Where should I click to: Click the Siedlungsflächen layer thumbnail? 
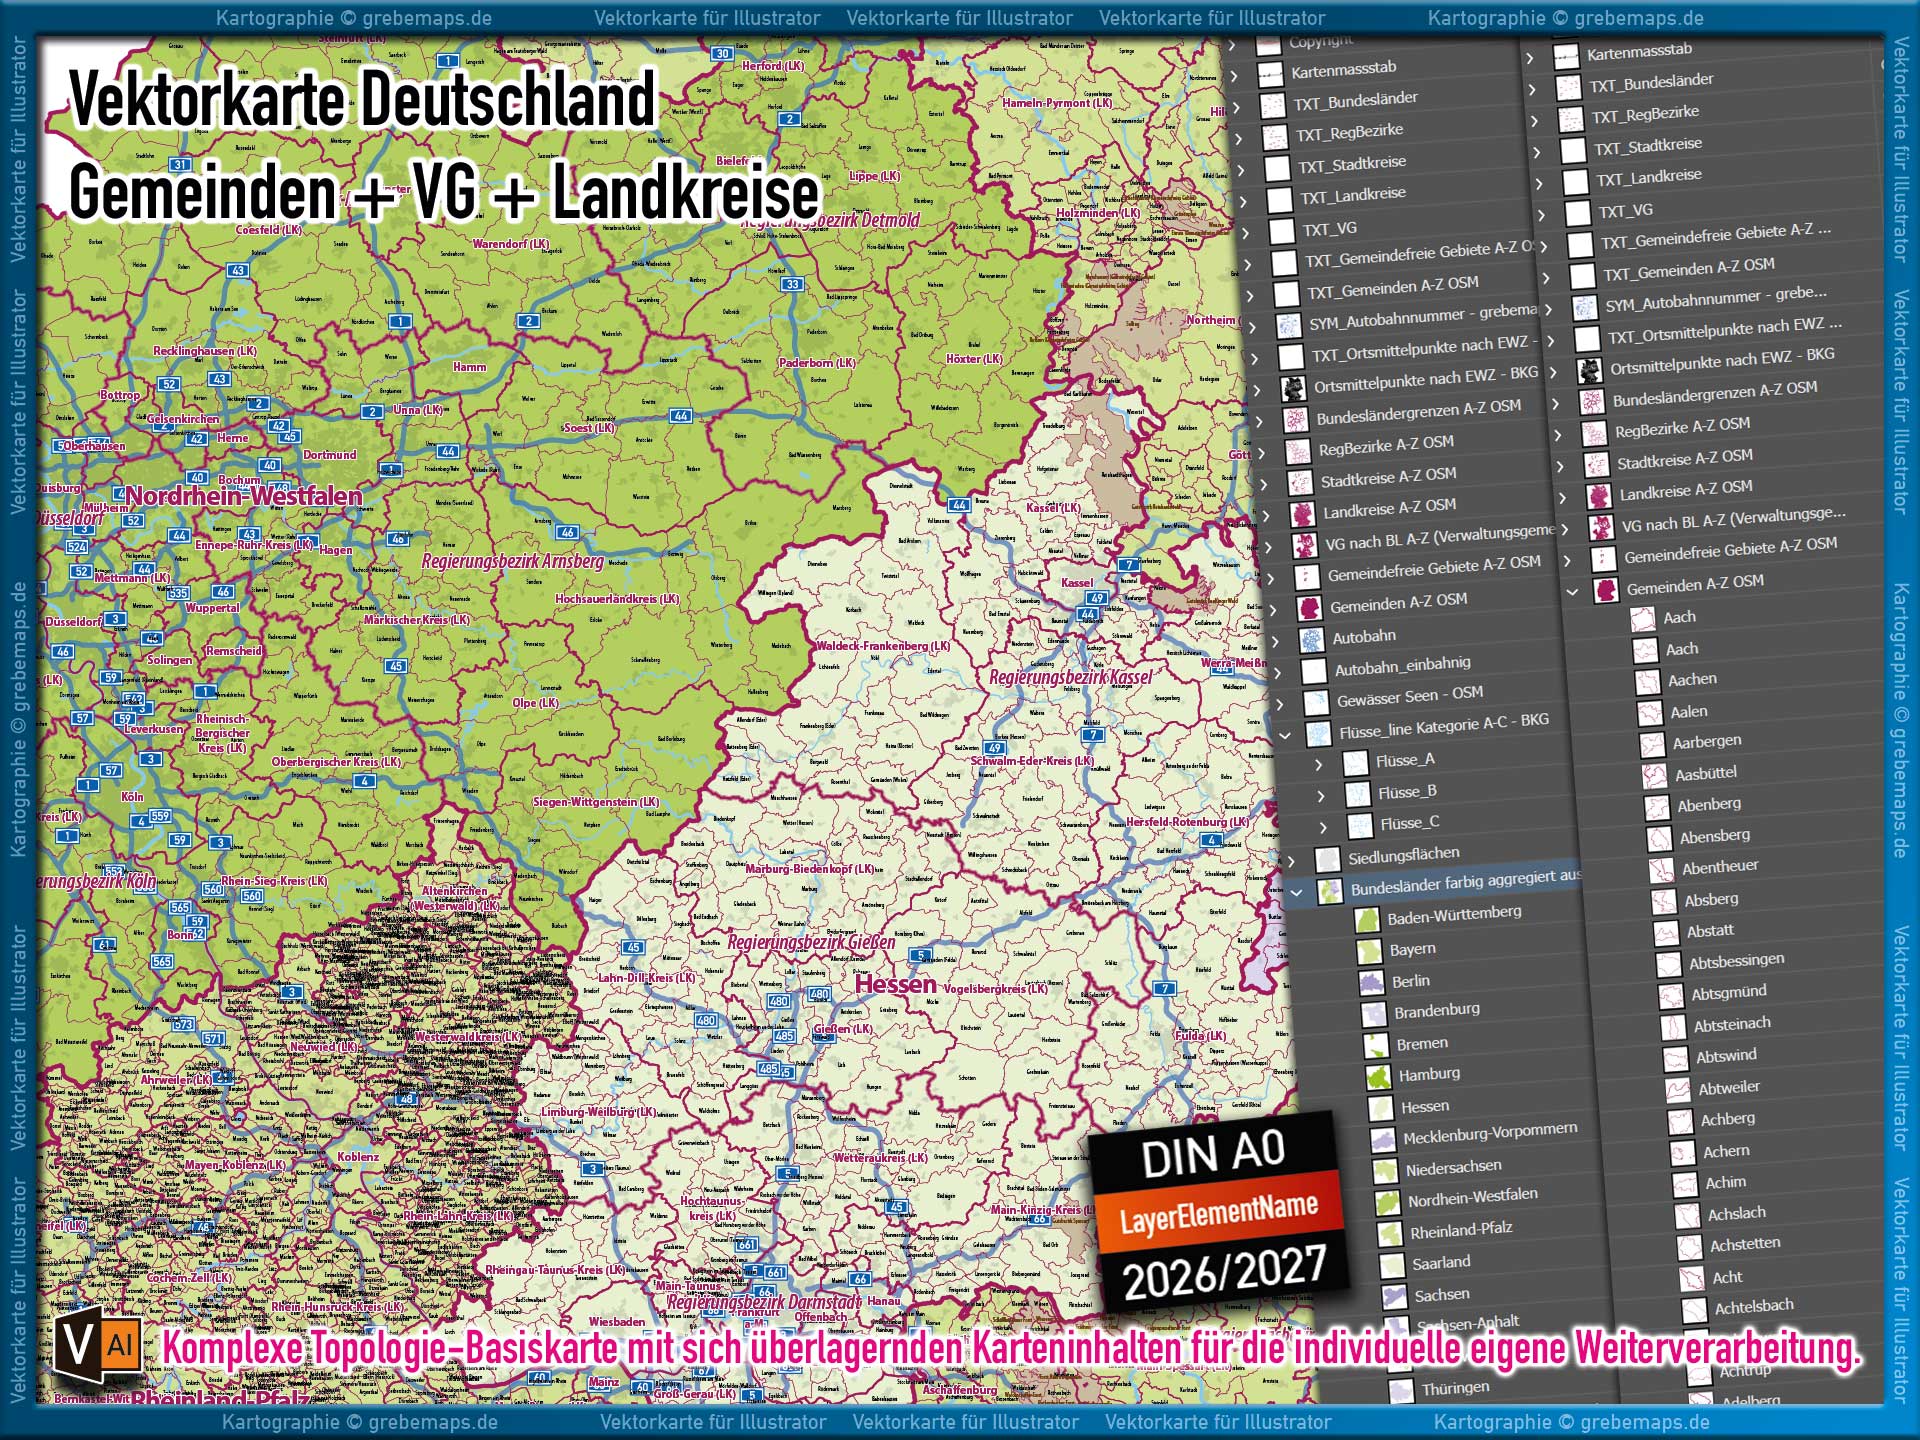tap(1327, 860)
